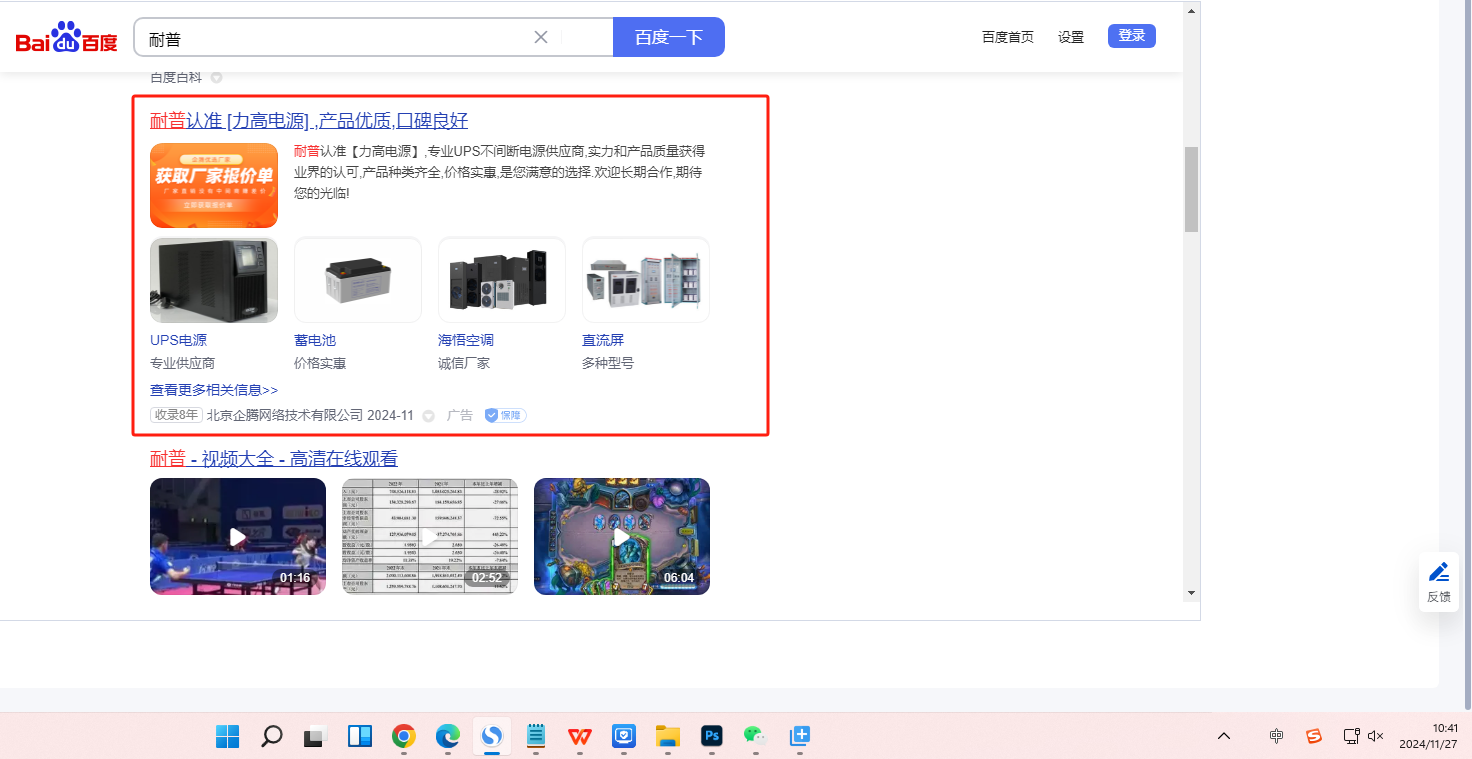Open network settings tray icon
Screen dimensions: 1472x759
pyautogui.click(x=1351, y=737)
